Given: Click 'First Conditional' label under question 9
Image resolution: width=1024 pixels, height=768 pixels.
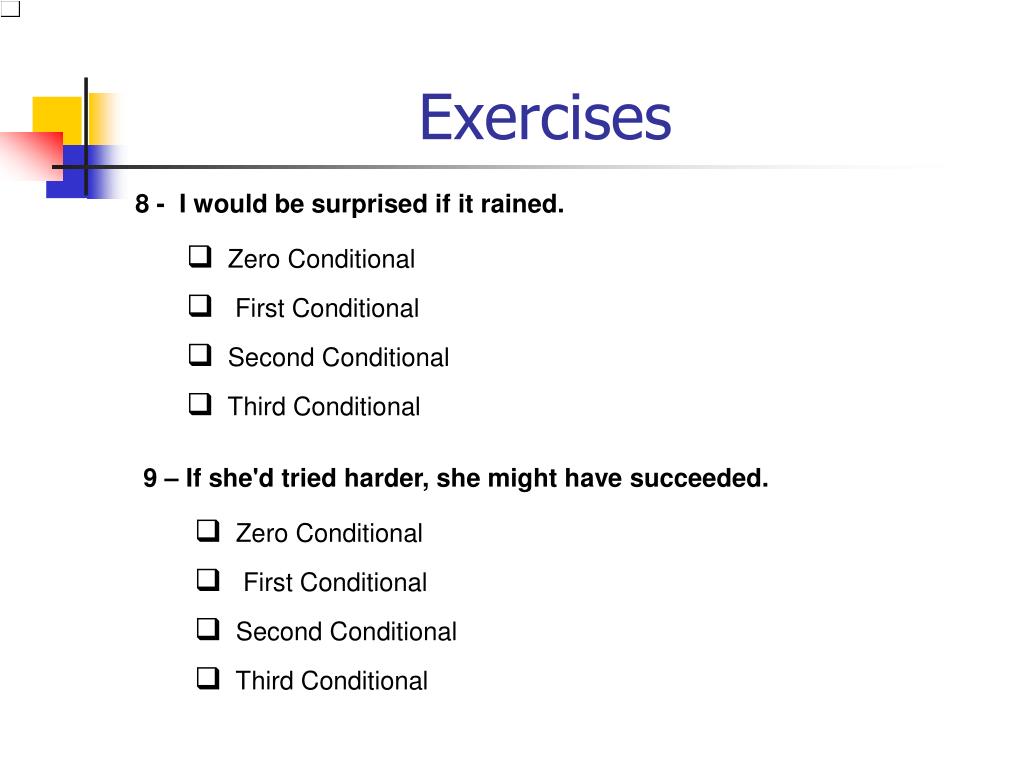Looking at the screenshot, I should coord(335,583).
